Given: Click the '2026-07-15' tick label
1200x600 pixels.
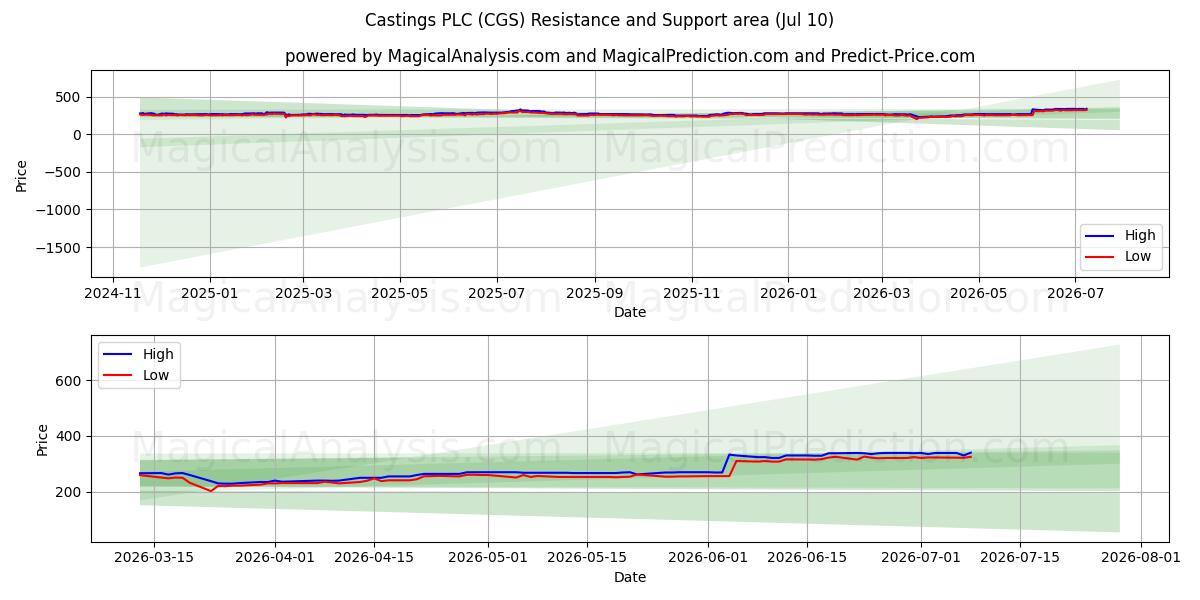Looking at the screenshot, I should click(x=1020, y=558).
